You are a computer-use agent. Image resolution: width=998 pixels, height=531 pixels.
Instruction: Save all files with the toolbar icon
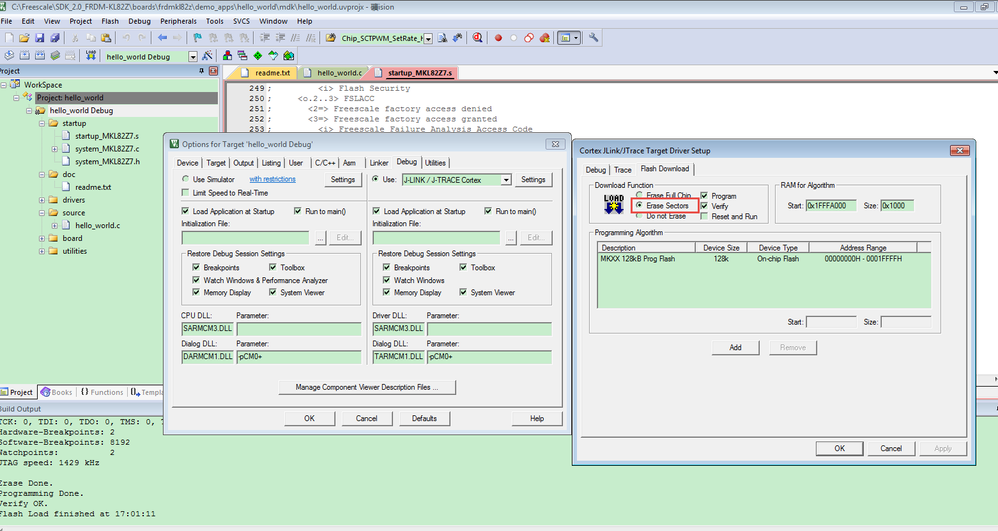(55, 38)
